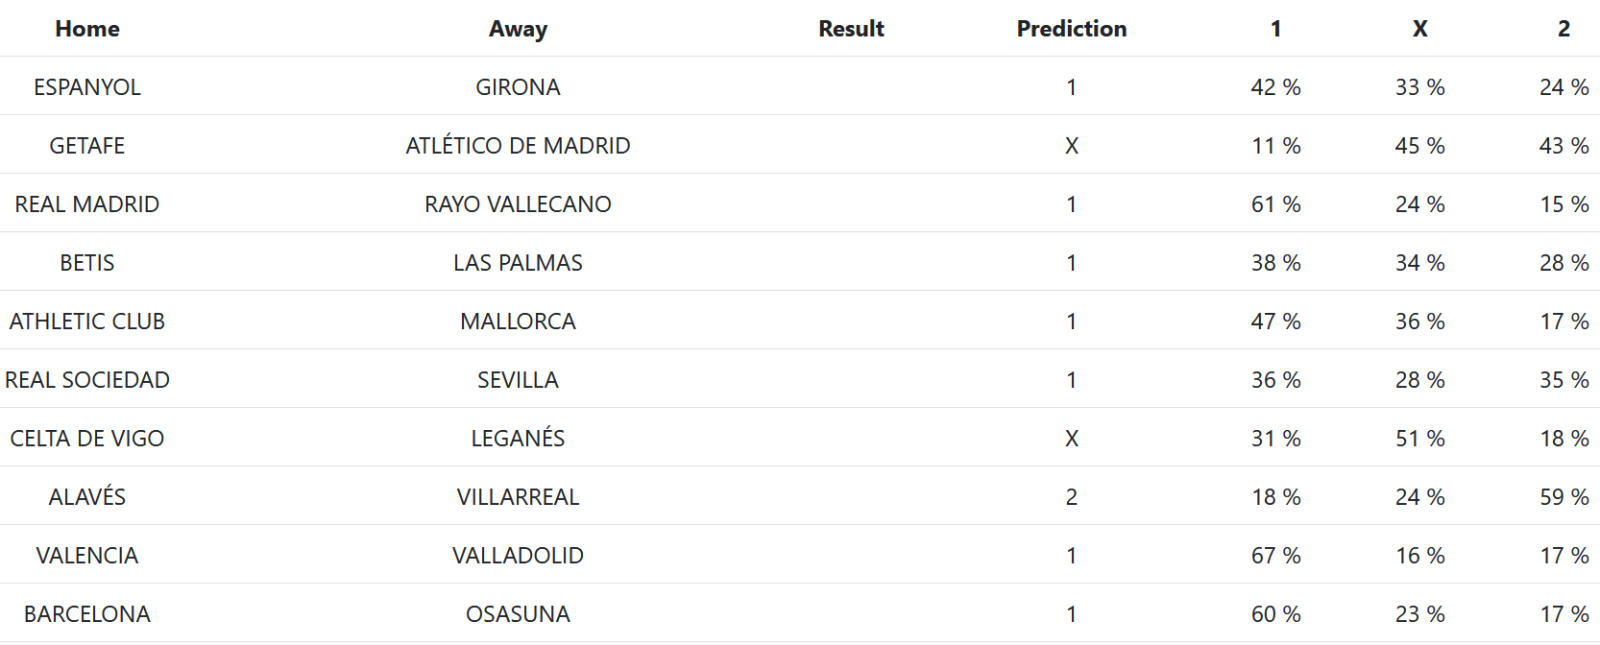Click the Prediction column header

coord(1071,29)
